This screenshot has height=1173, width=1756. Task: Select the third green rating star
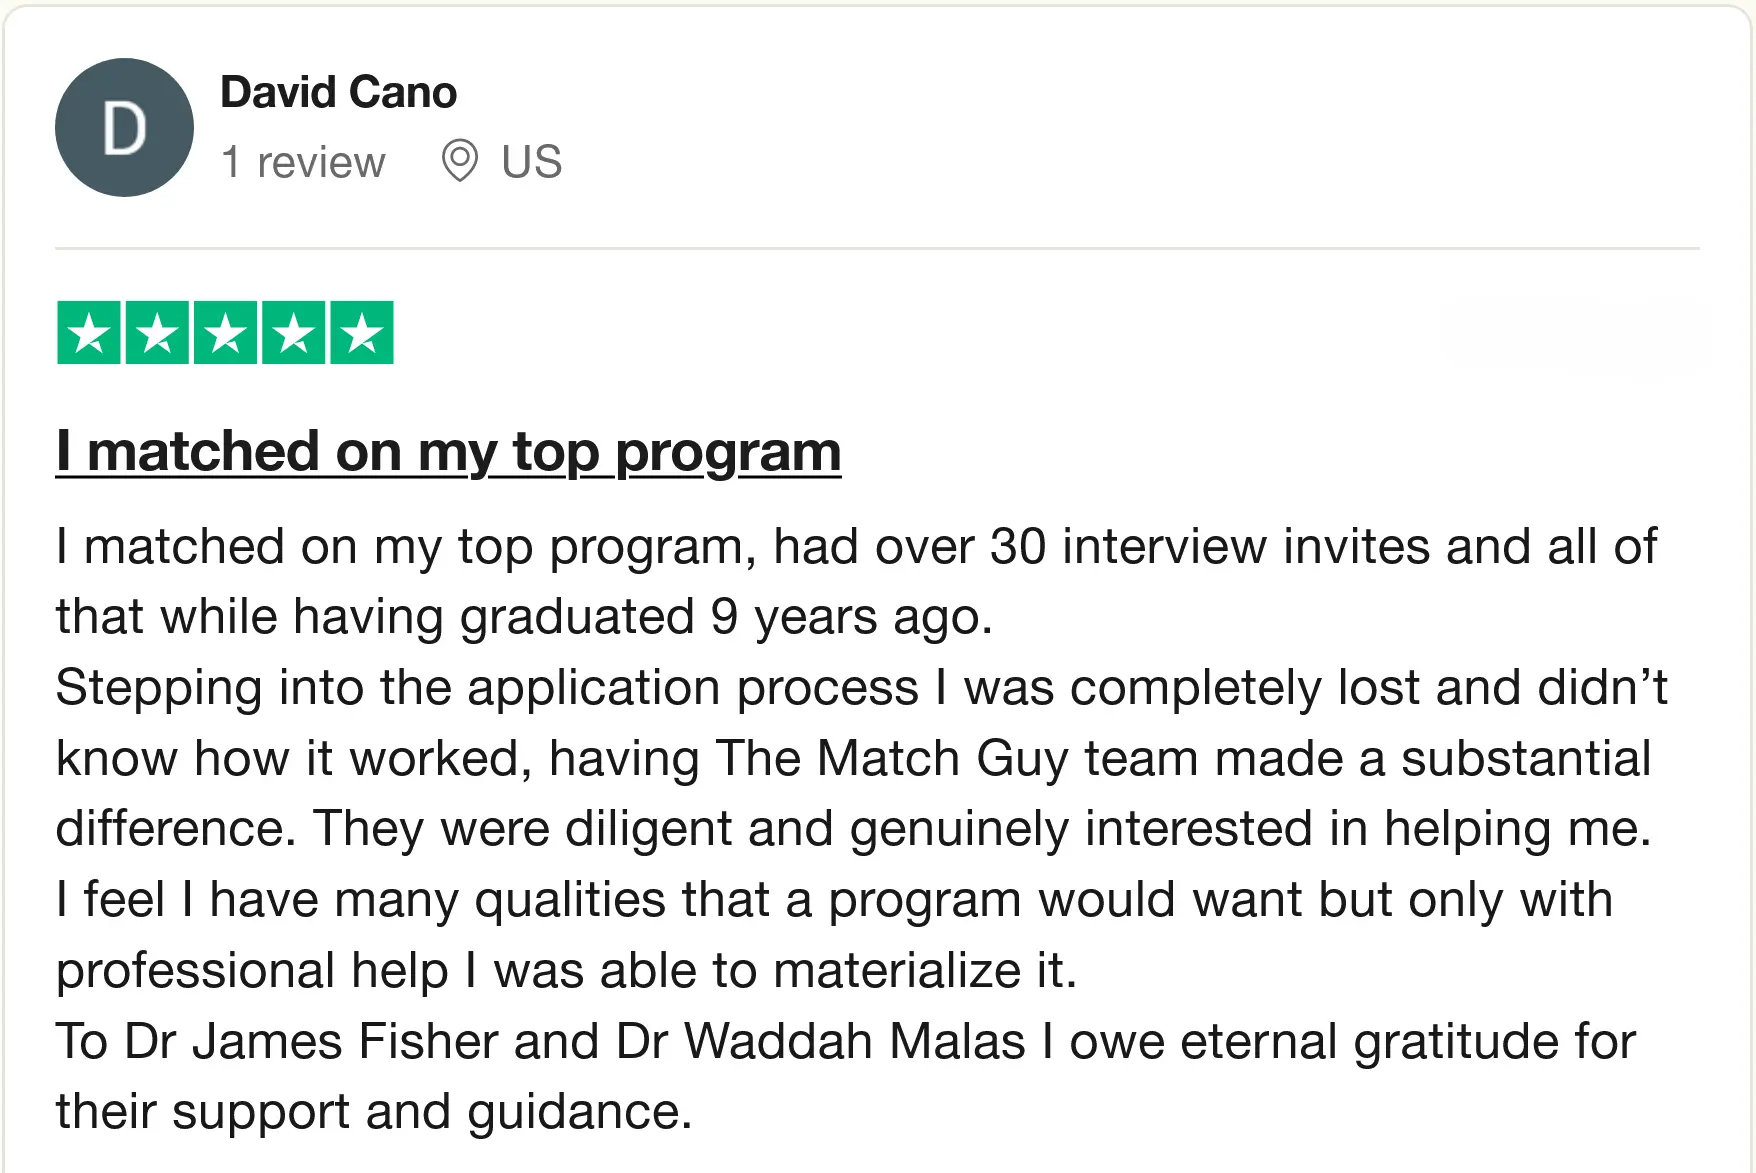tap(226, 333)
